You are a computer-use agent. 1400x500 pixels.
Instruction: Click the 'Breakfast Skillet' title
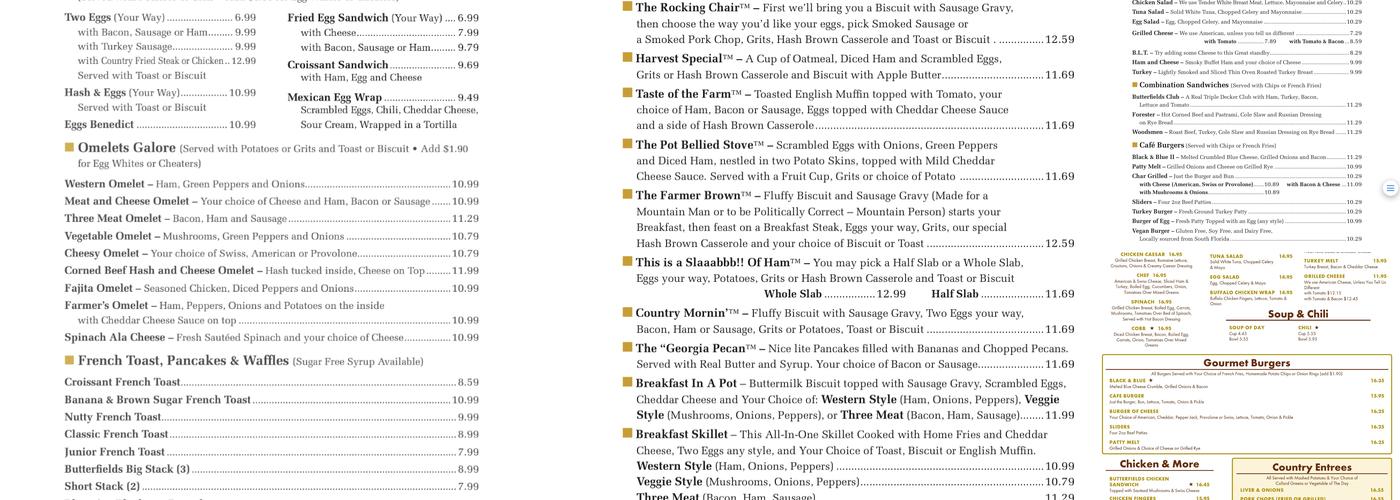(x=682, y=435)
